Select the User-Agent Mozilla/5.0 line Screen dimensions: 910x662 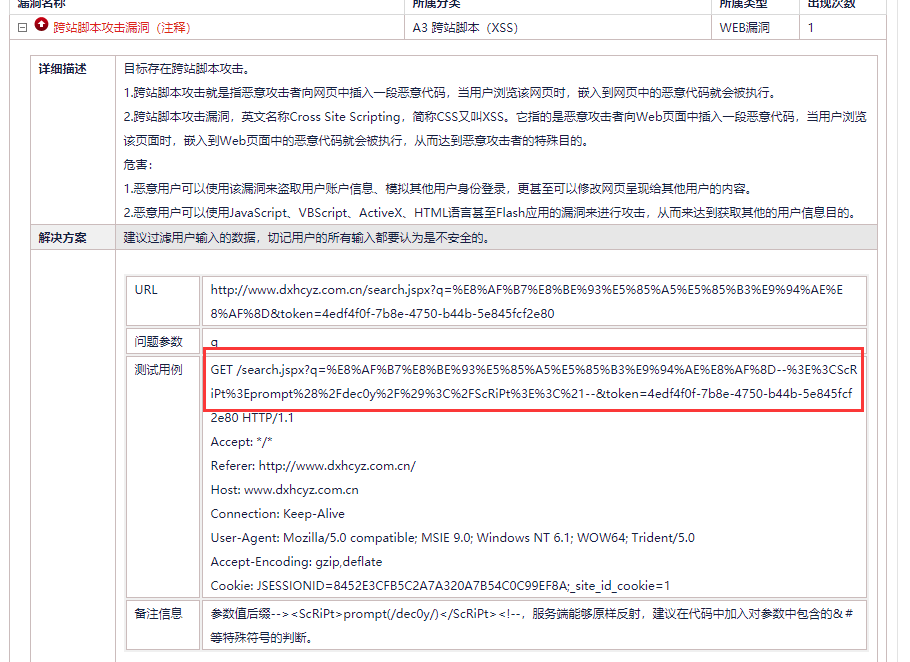click(x=453, y=537)
